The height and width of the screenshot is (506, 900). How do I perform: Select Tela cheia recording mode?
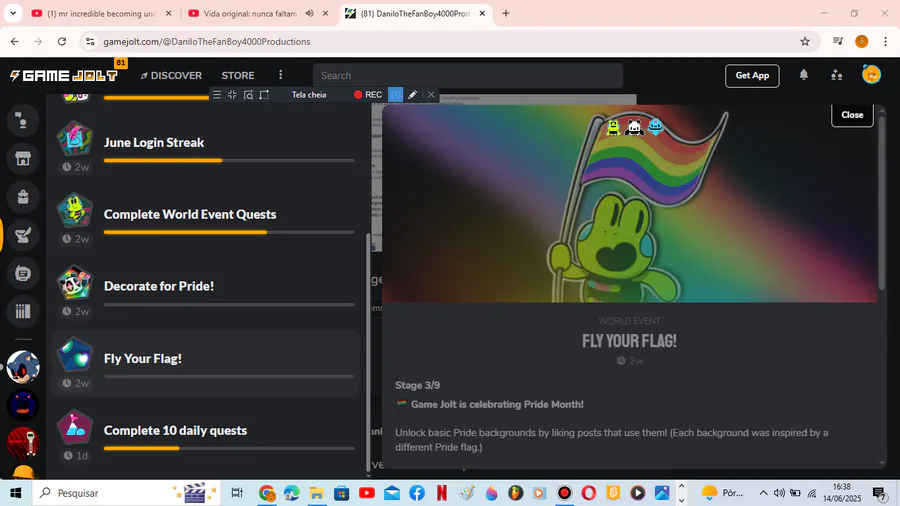click(x=309, y=95)
